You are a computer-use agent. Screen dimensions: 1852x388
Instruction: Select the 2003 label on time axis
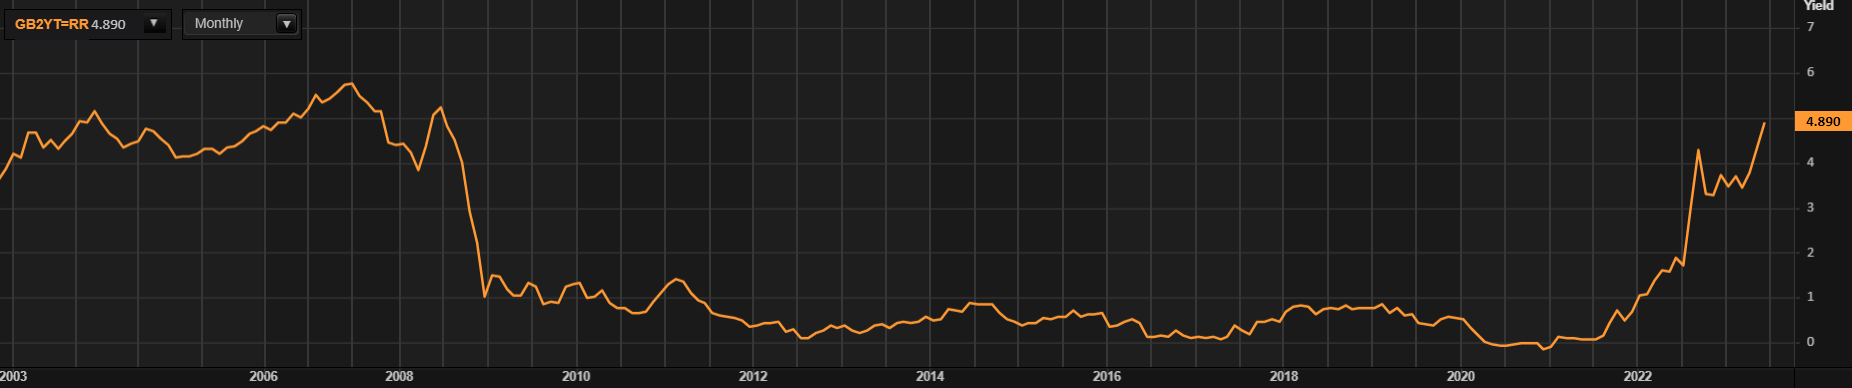(14, 377)
